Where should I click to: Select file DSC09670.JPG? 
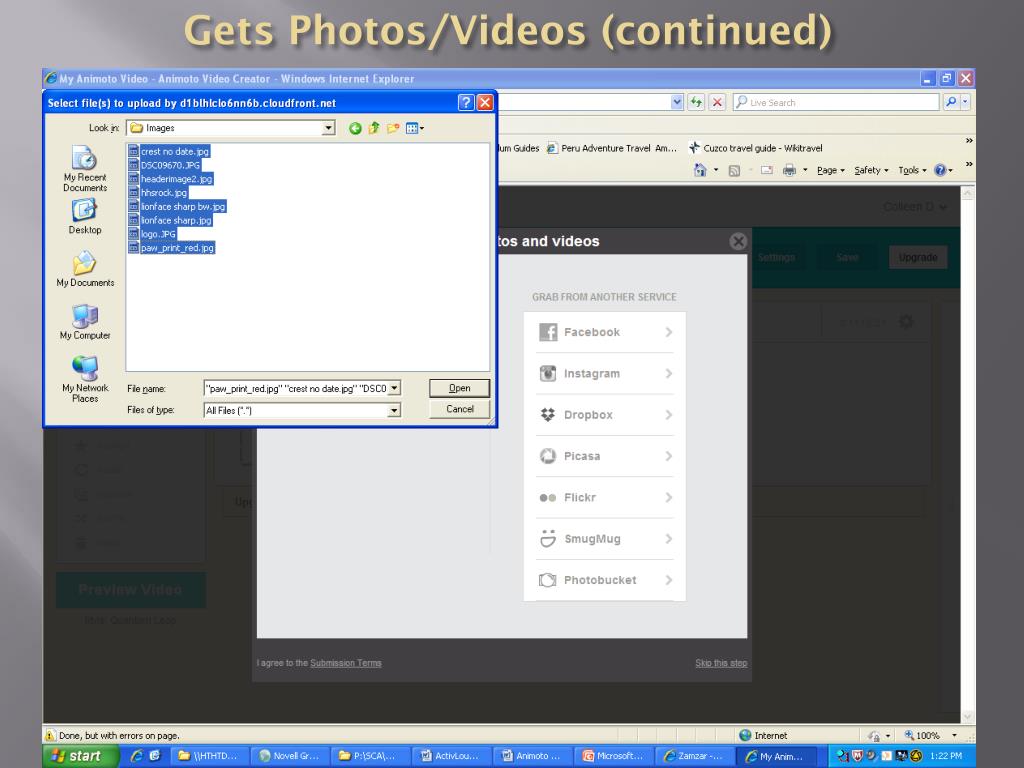(165, 165)
